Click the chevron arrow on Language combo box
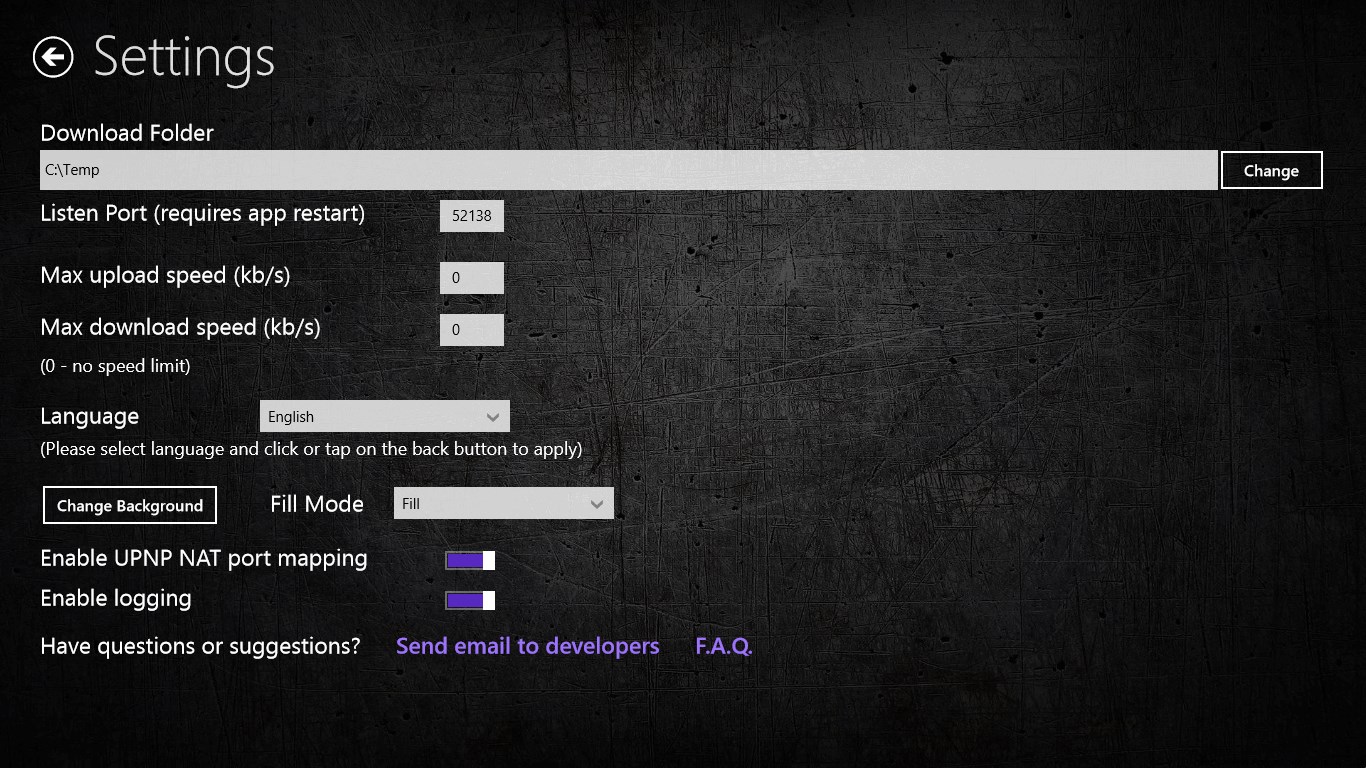 492,416
